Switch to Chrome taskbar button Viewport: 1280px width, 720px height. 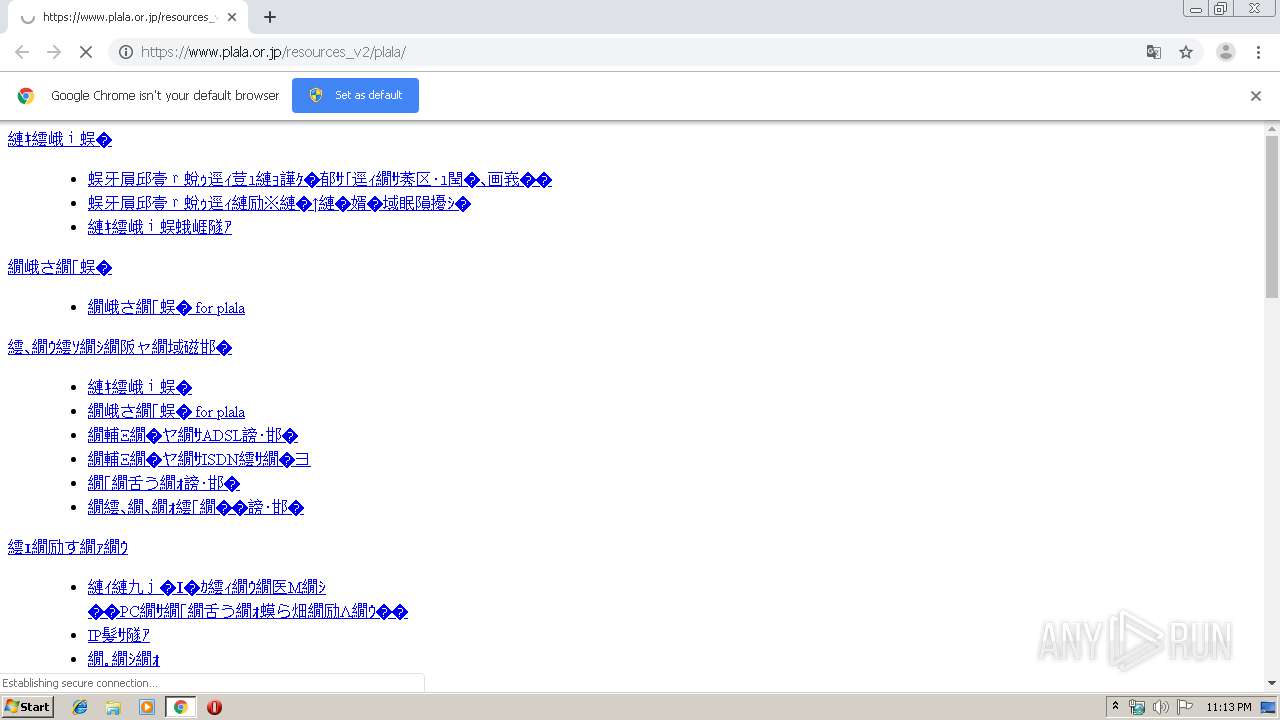tap(180, 707)
